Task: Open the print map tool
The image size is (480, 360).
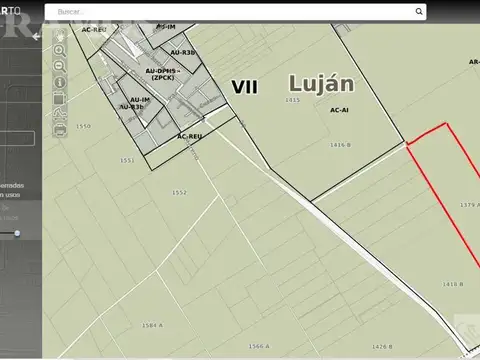Action: click(x=60, y=130)
